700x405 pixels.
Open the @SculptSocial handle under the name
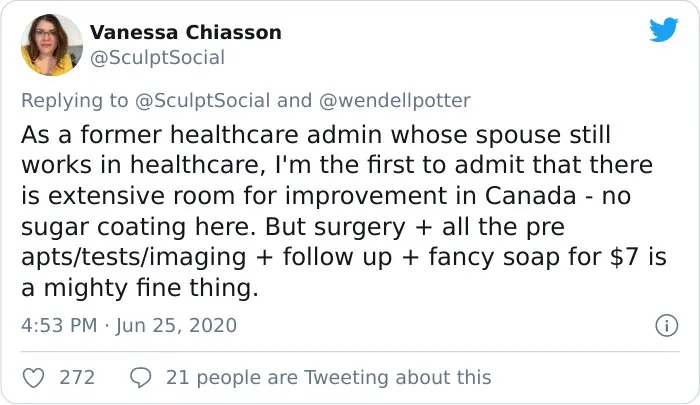[x=158, y=58]
